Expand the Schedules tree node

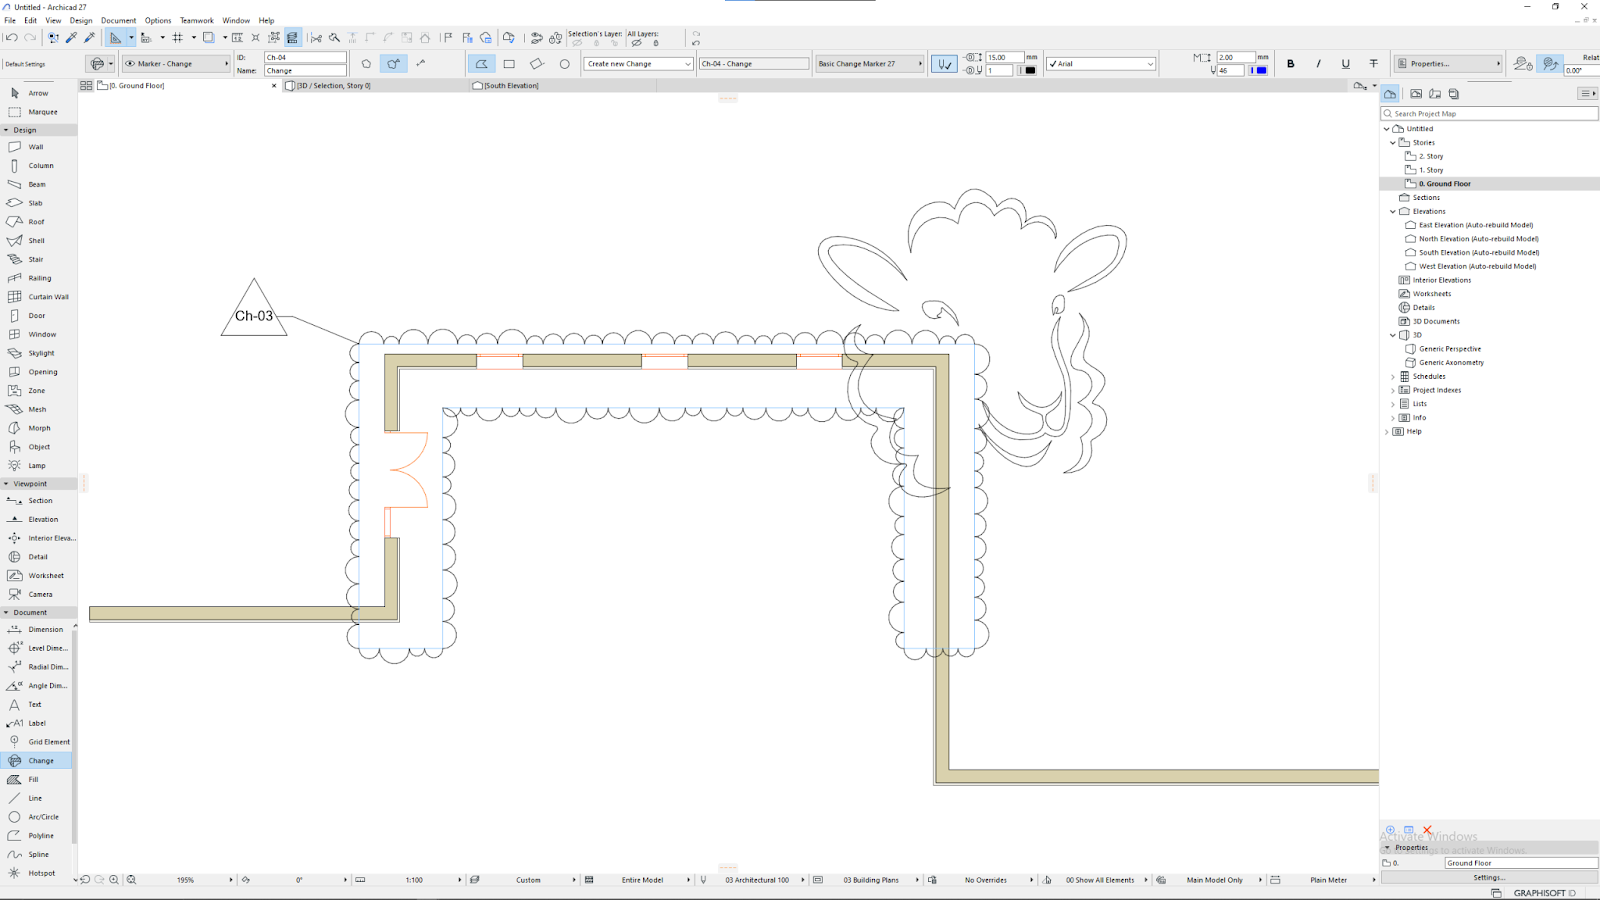pyautogui.click(x=1393, y=377)
